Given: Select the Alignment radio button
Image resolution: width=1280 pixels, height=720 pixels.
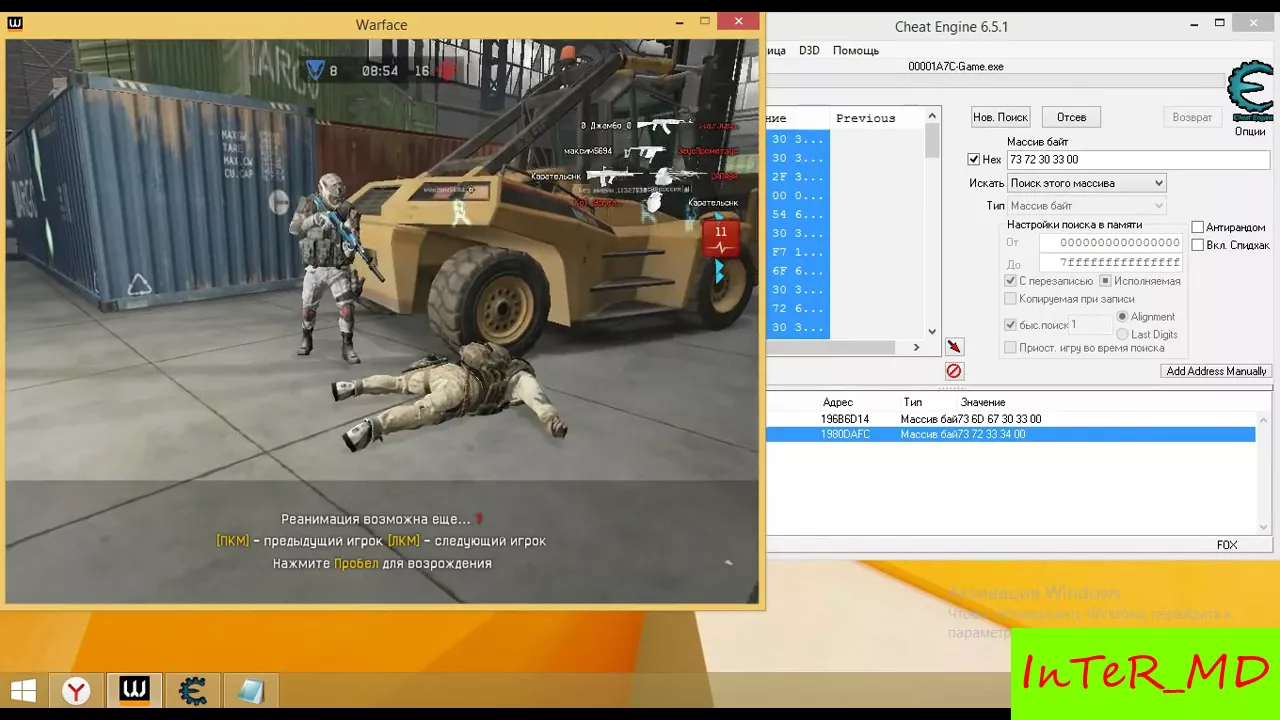Looking at the screenshot, I should [x=1122, y=317].
